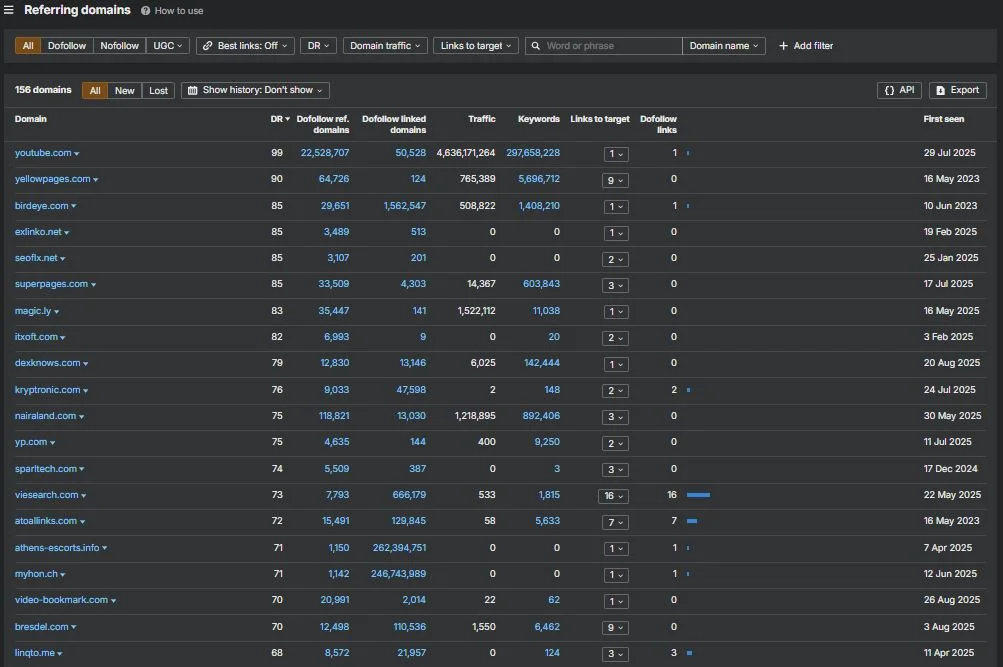Image resolution: width=1003 pixels, height=667 pixels.
Task: Click 1,562,547 linked domains value
Action: coord(404,206)
